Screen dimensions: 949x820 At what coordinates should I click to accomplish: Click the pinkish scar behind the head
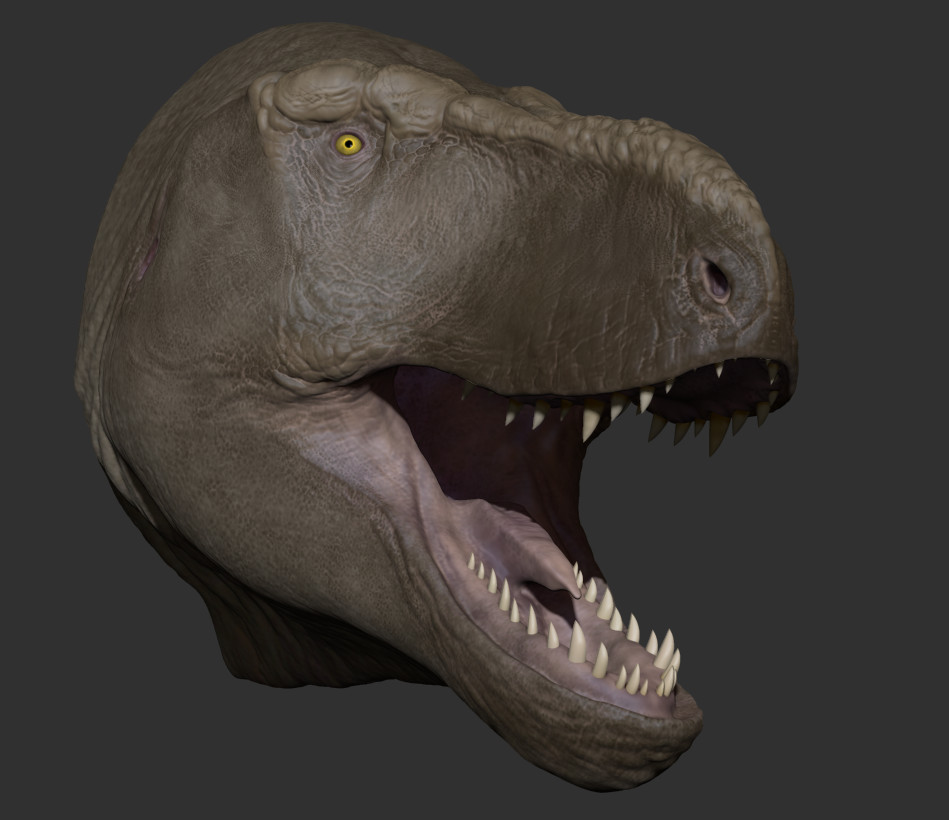click(146, 259)
